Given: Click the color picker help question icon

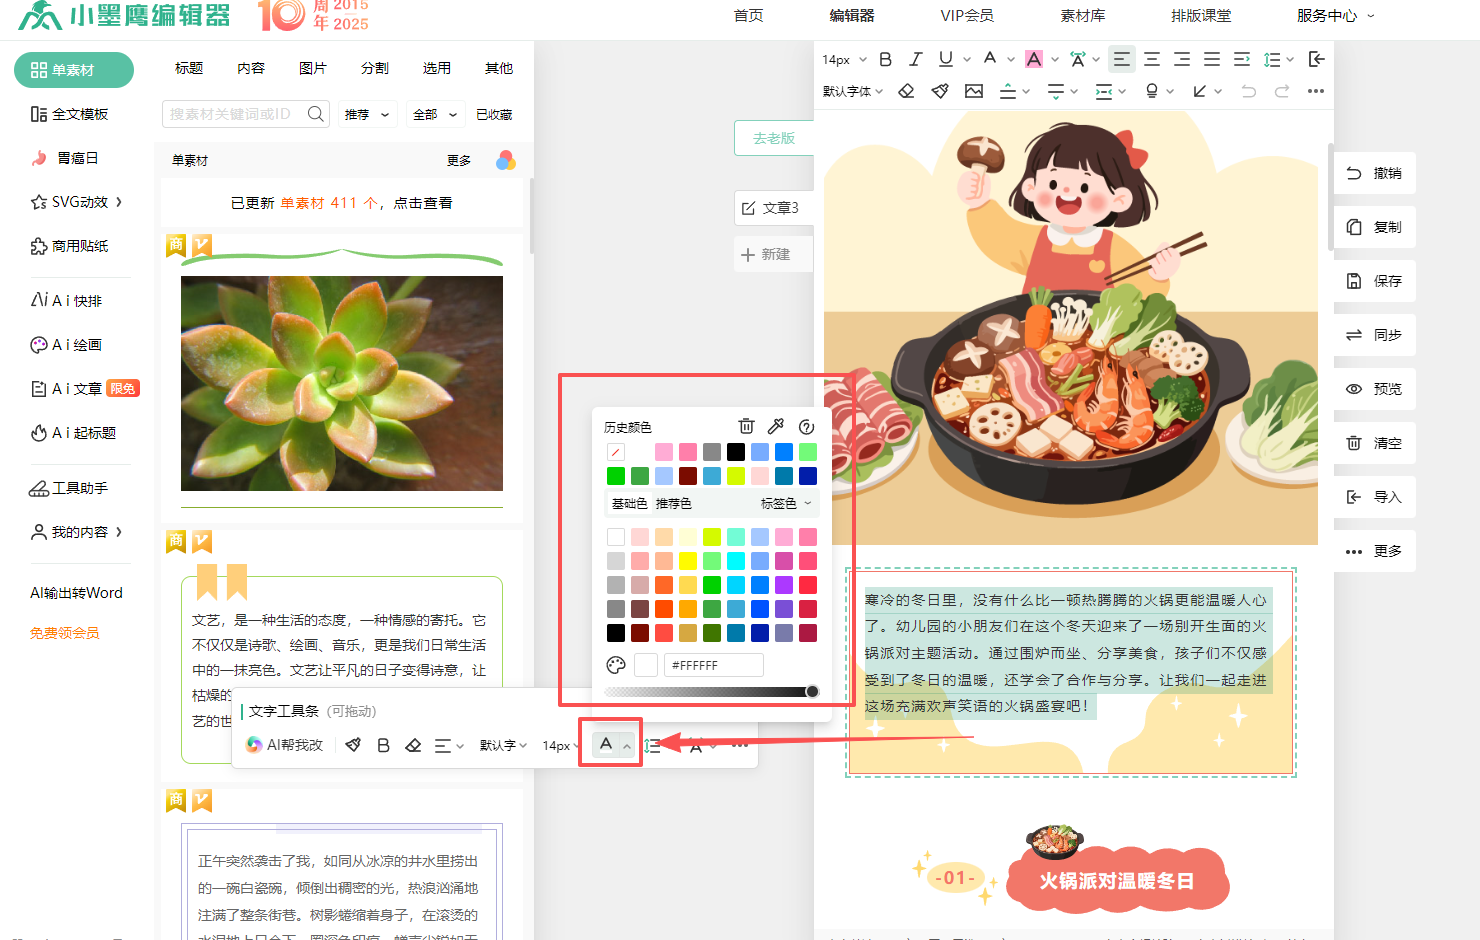Looking at the screenshot, I should click(806, 427).
